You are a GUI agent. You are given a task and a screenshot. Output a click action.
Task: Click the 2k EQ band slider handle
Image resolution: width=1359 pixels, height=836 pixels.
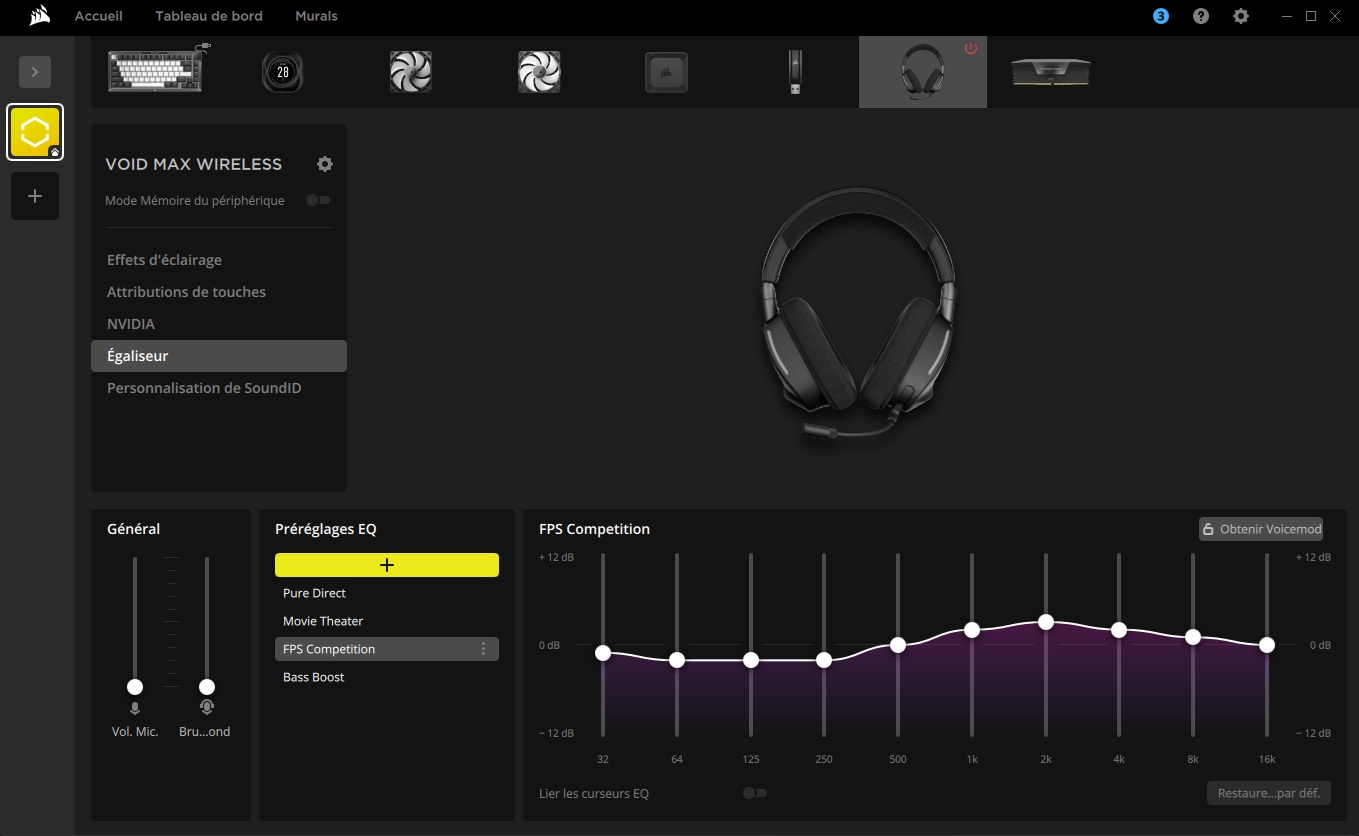coord(1046,622)
